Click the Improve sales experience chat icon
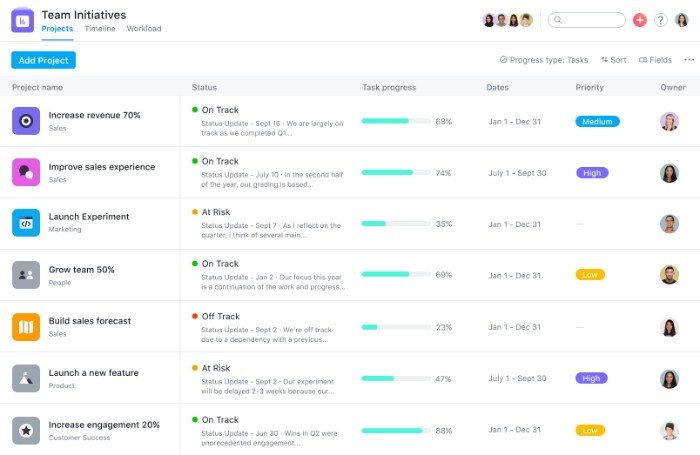Image resolution: width=700 pixels, height=455 pixels. tap(26, 172)
